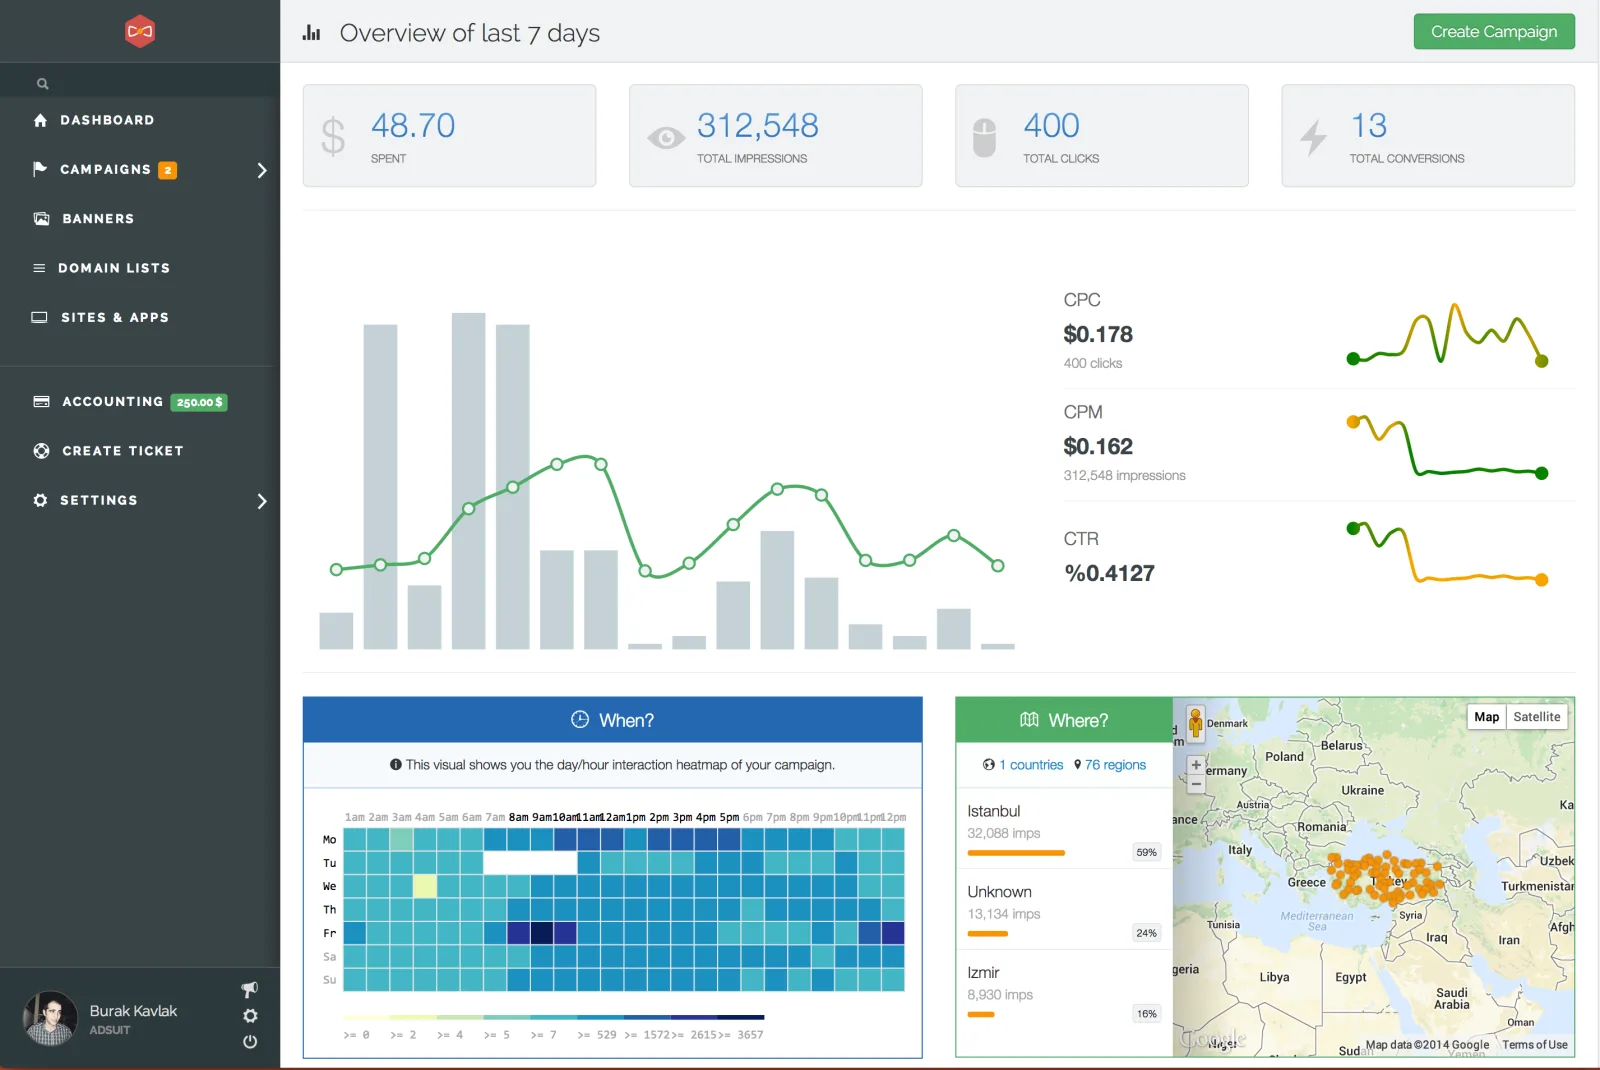Click the megaphone icon near the profile

pyautogui.click(x=250, y=989)
